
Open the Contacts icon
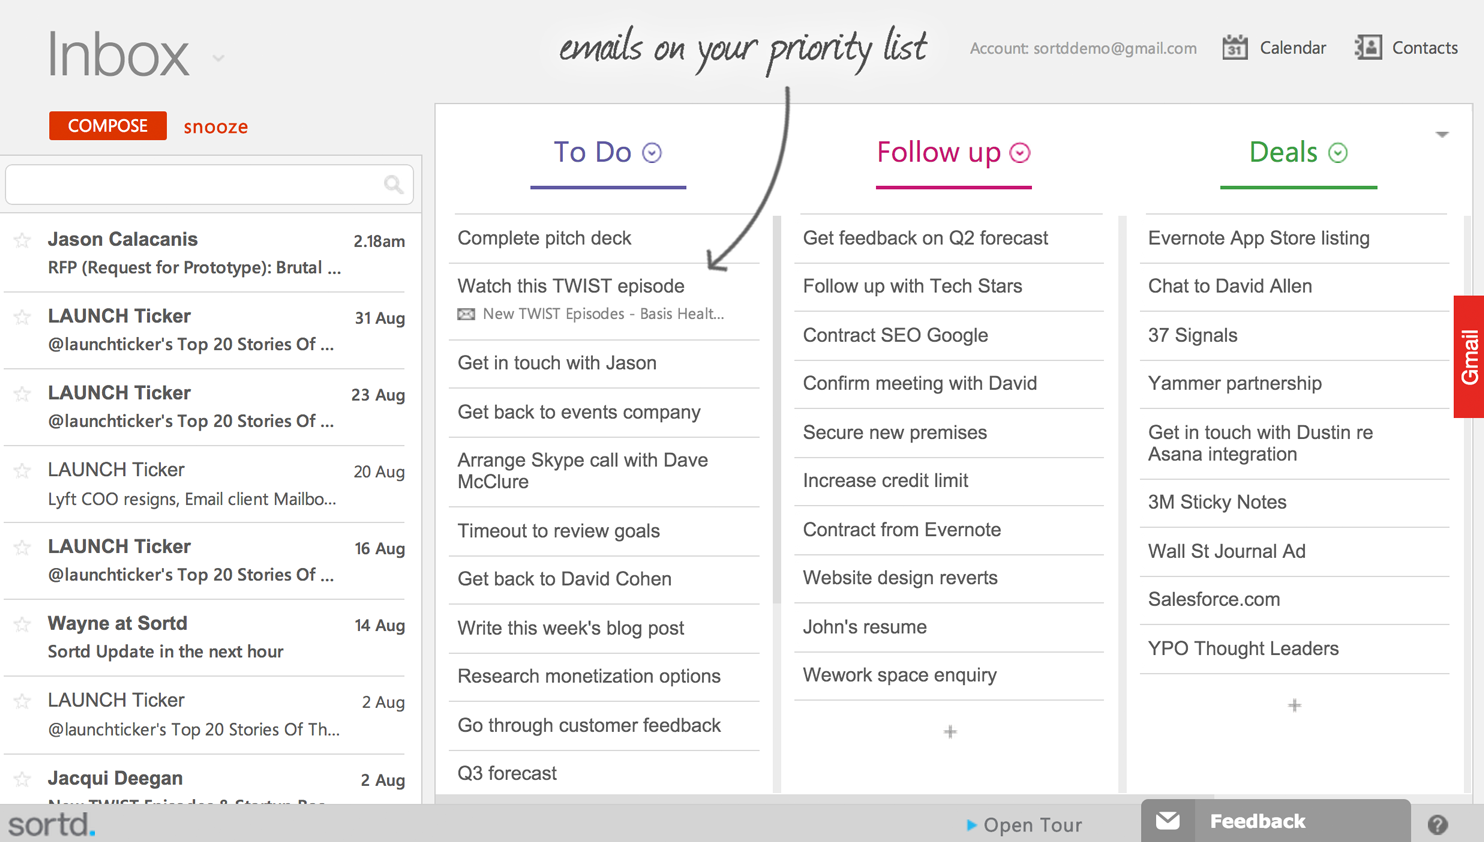[x=1368, y=47]
